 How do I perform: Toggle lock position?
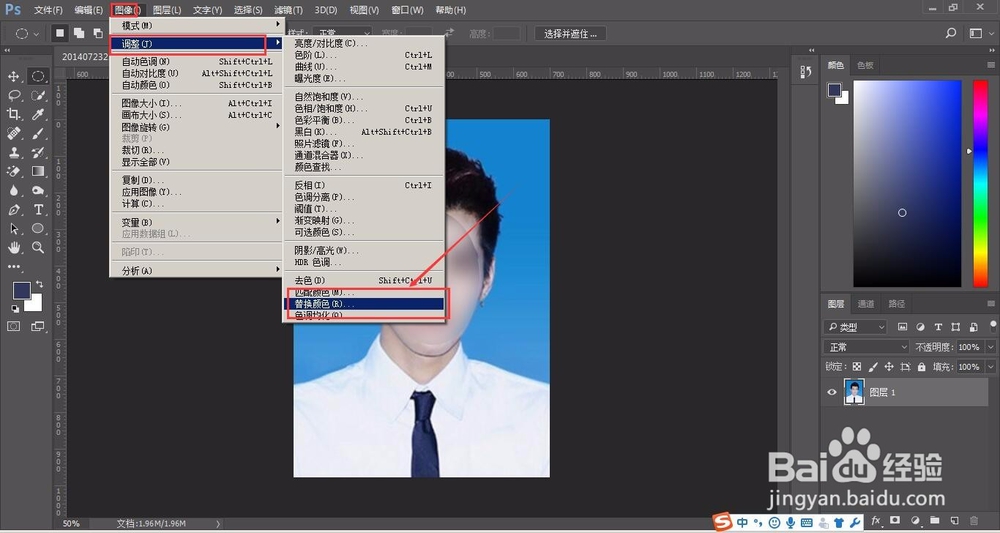[889, 367]
